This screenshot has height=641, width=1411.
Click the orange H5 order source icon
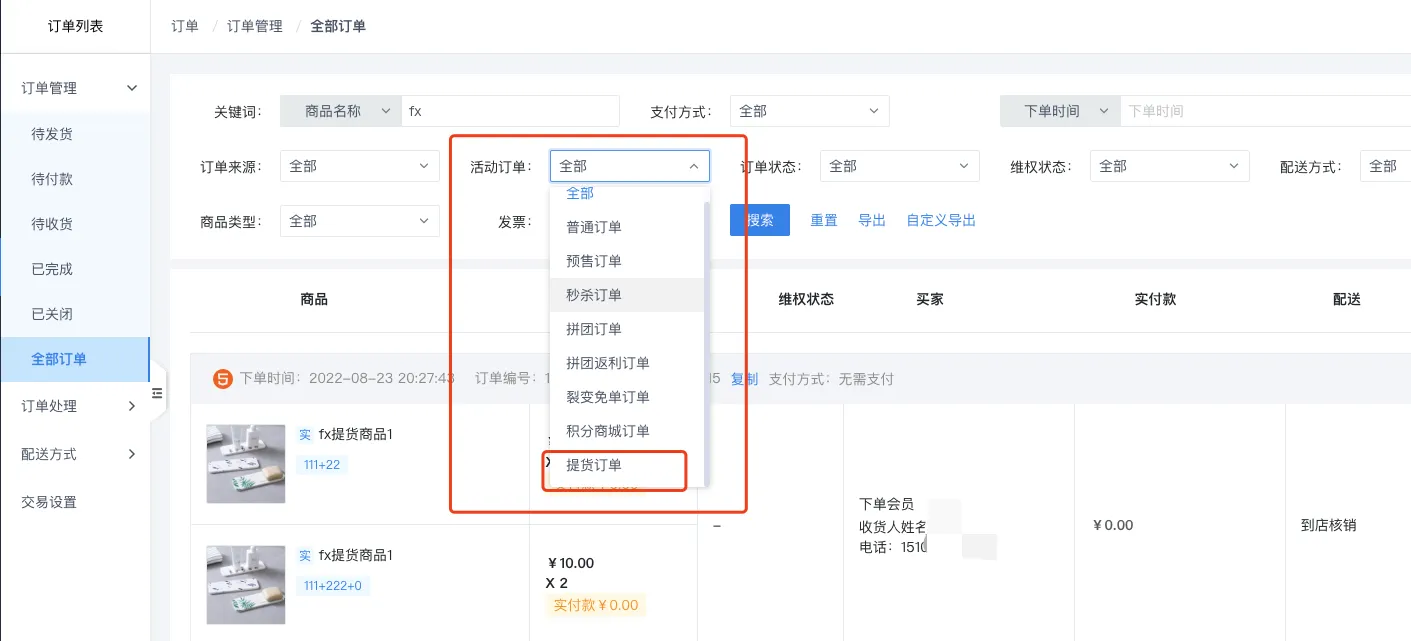222,379
